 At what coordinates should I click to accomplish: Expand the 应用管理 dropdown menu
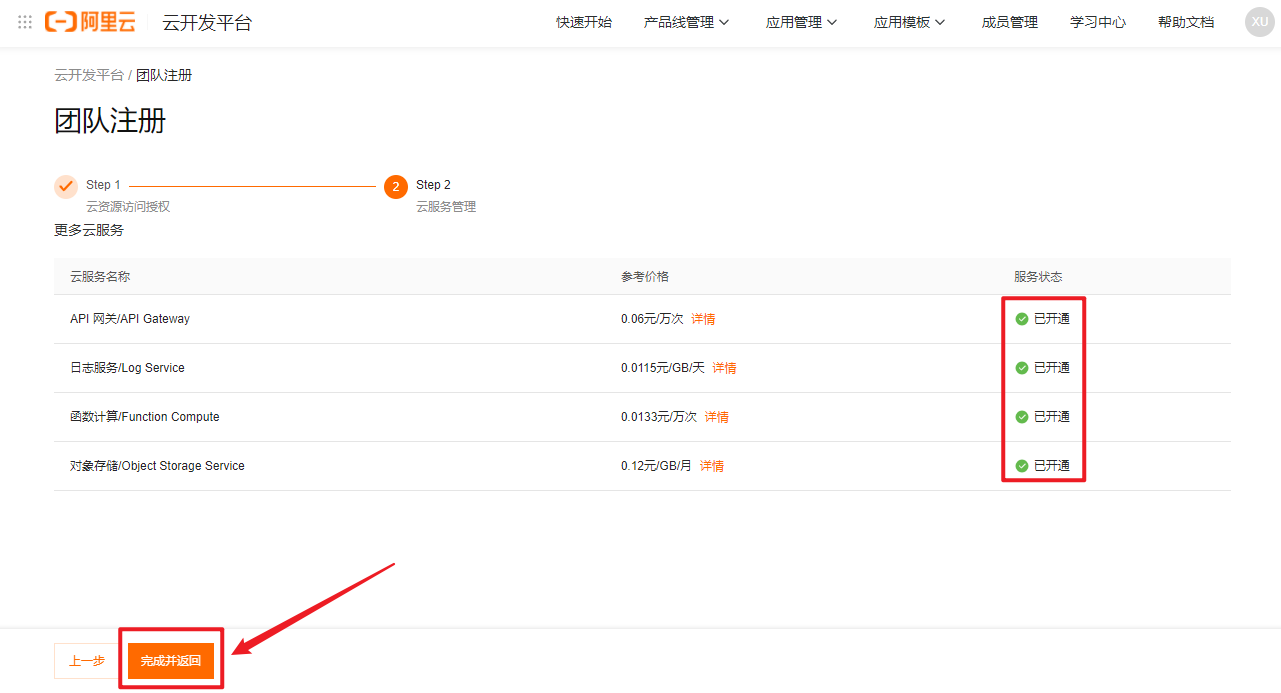802,22
